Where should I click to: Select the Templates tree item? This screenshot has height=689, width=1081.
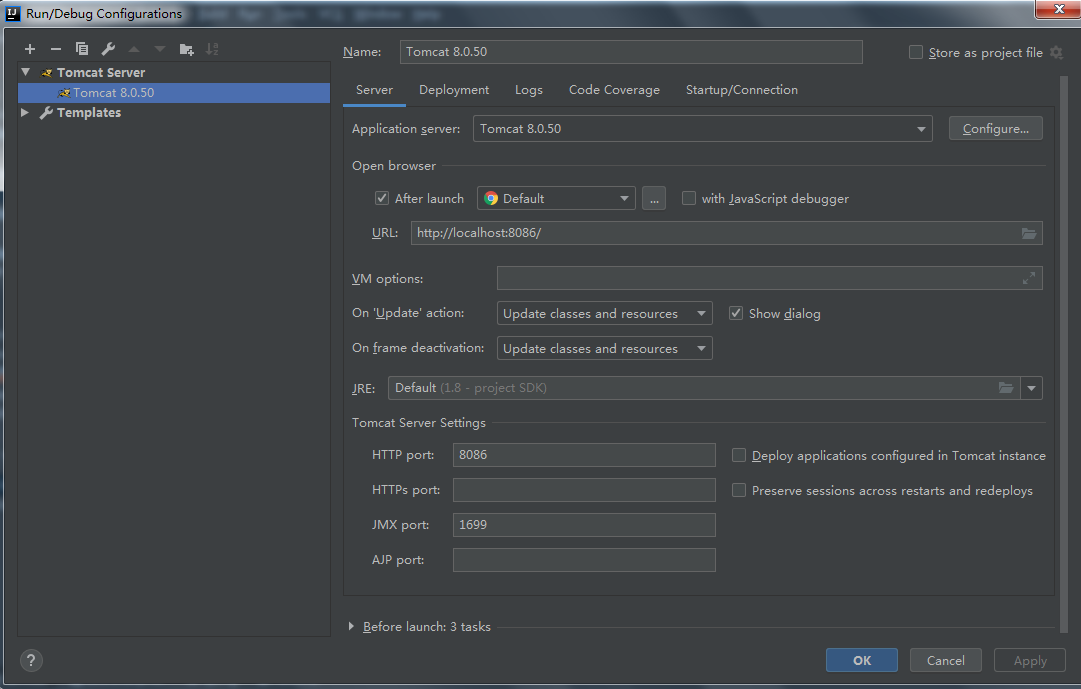[88, 112]
